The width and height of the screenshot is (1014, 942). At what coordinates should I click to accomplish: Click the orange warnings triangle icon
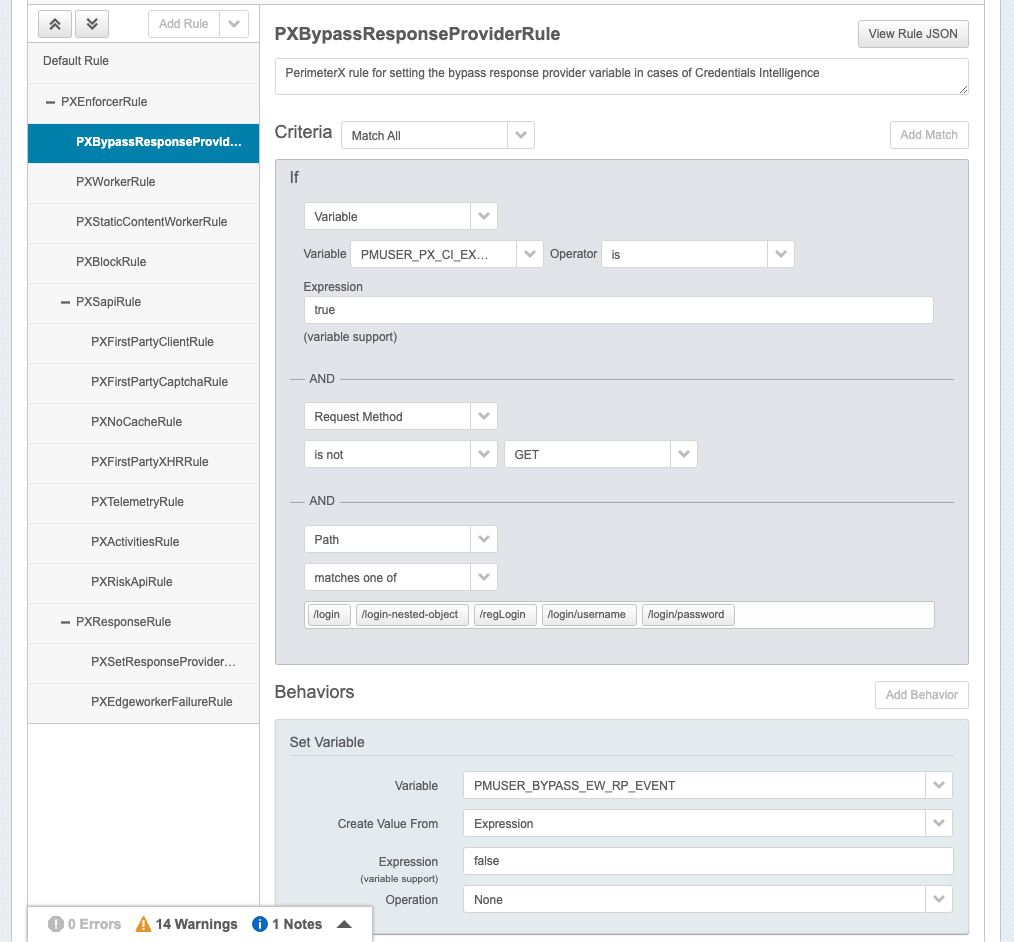pyautogui.click(x=143, y=924)
